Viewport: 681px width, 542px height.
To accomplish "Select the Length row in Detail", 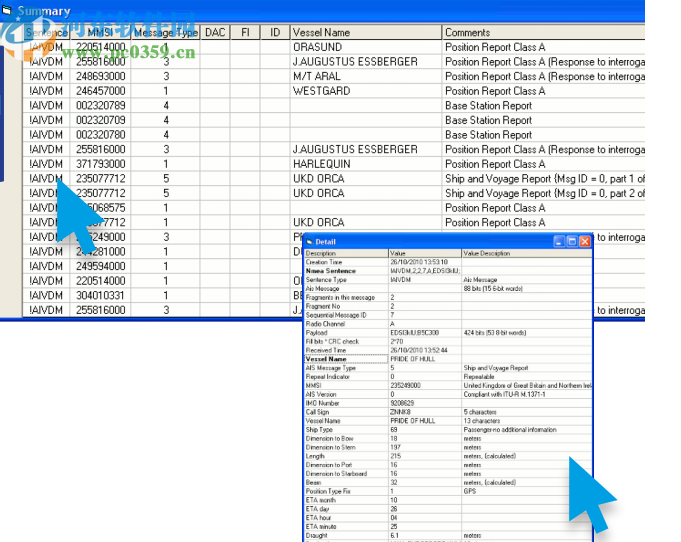I will (448, 456).
